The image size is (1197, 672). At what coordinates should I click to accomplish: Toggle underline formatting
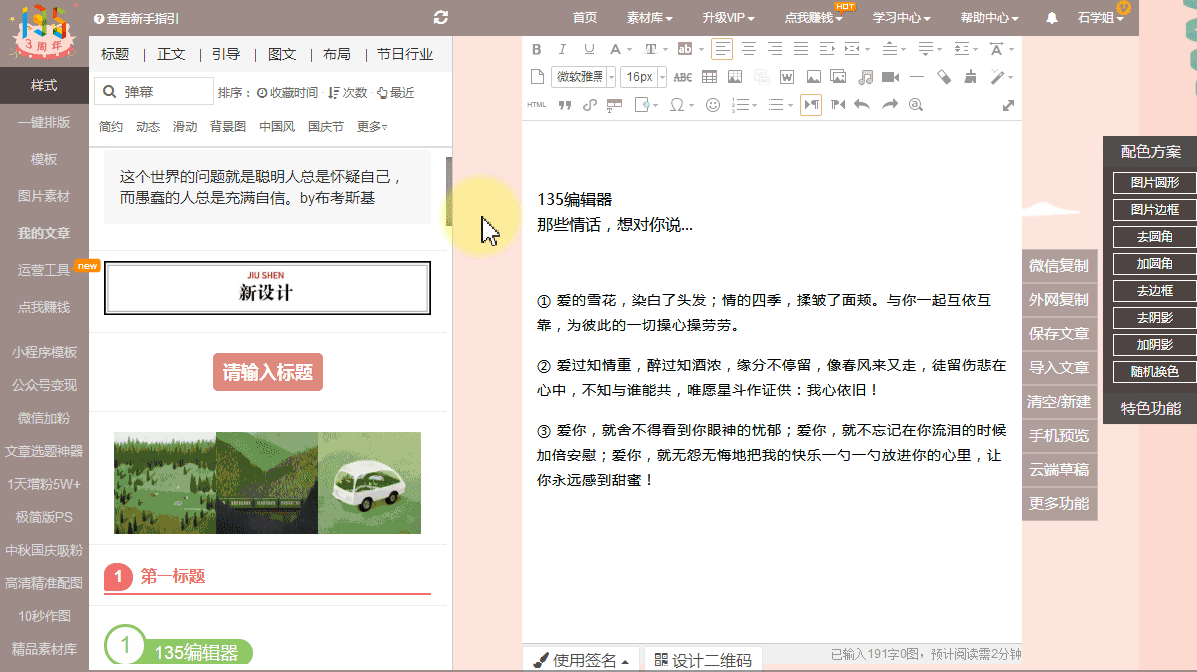point(589,50)
